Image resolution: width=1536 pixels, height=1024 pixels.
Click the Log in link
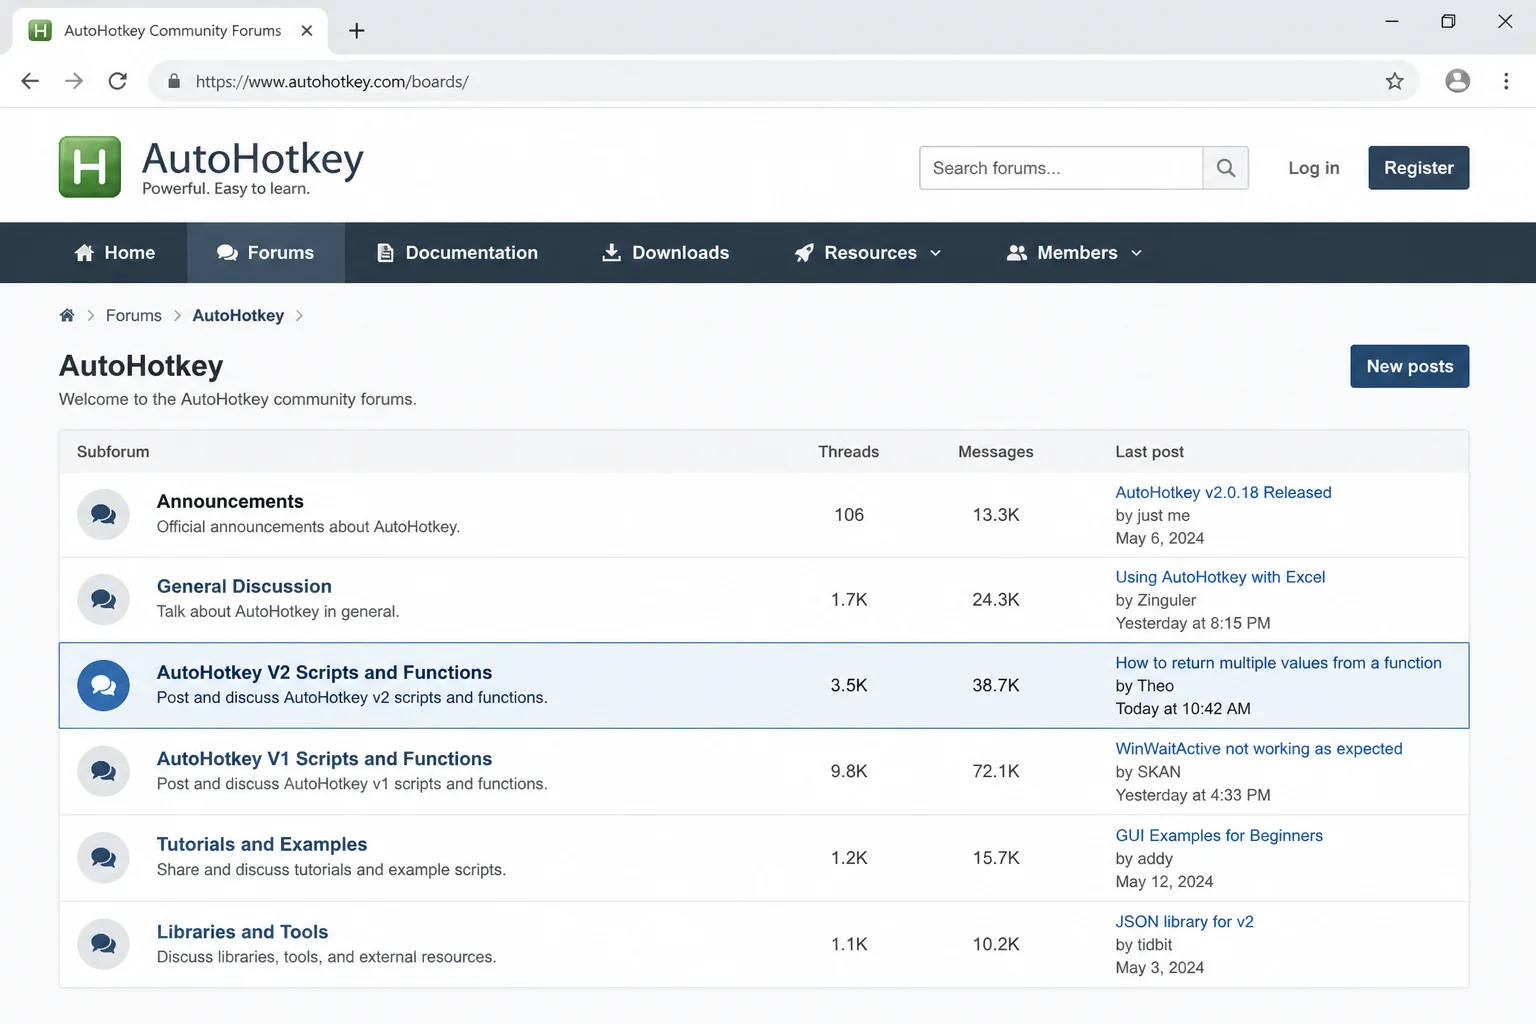point(1313,168)
